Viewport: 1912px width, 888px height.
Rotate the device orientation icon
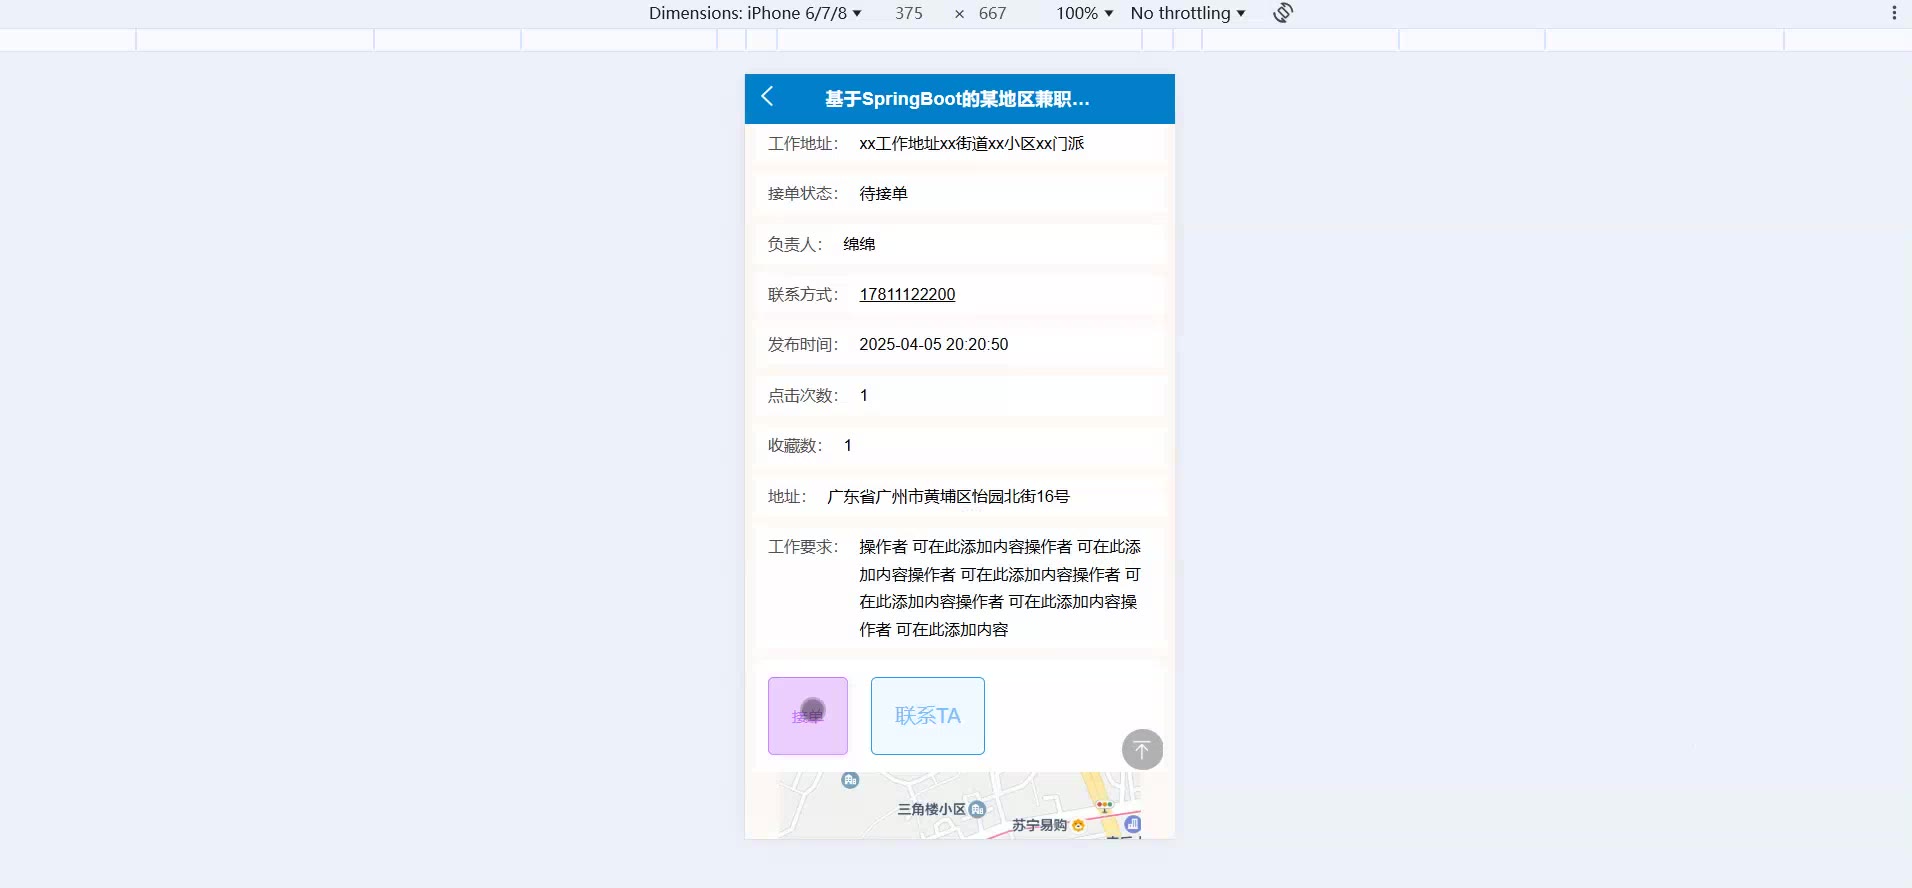(1283, 13)
